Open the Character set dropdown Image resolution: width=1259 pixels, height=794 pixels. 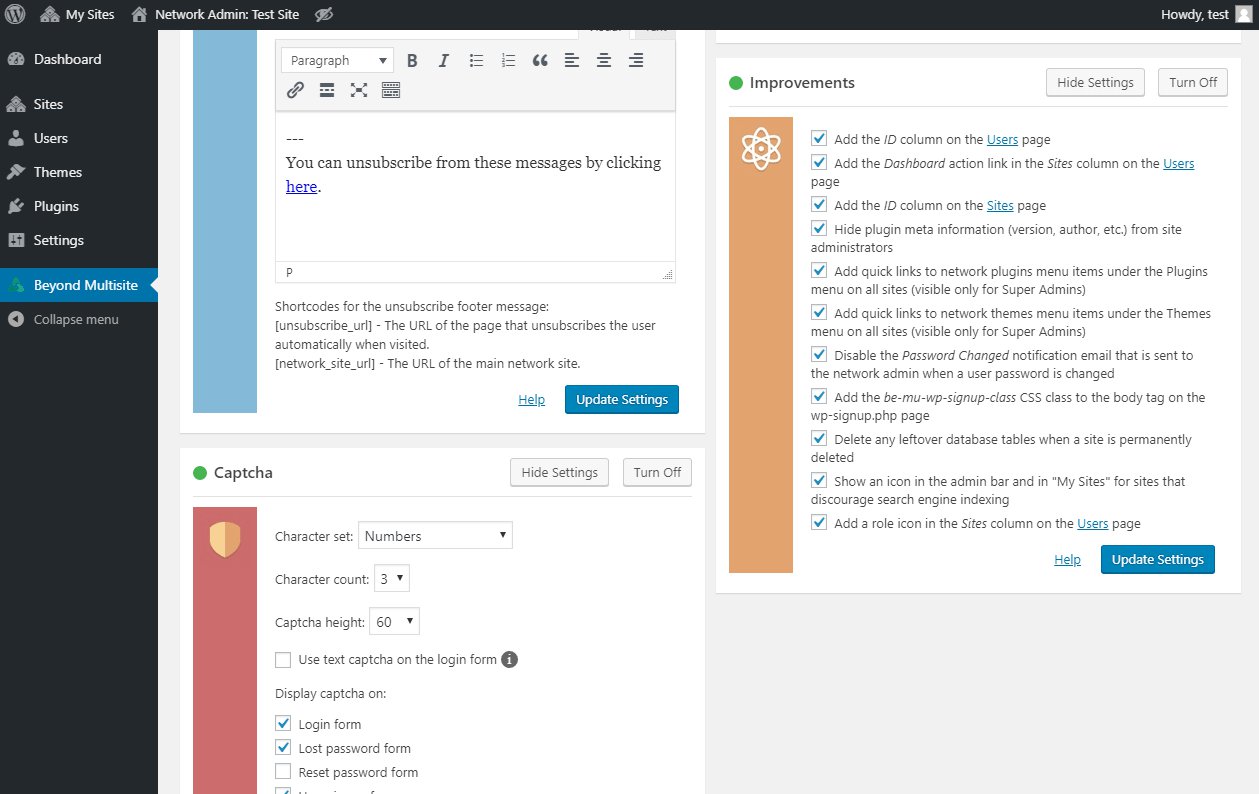pyautogui.click(x=435, y=535)
